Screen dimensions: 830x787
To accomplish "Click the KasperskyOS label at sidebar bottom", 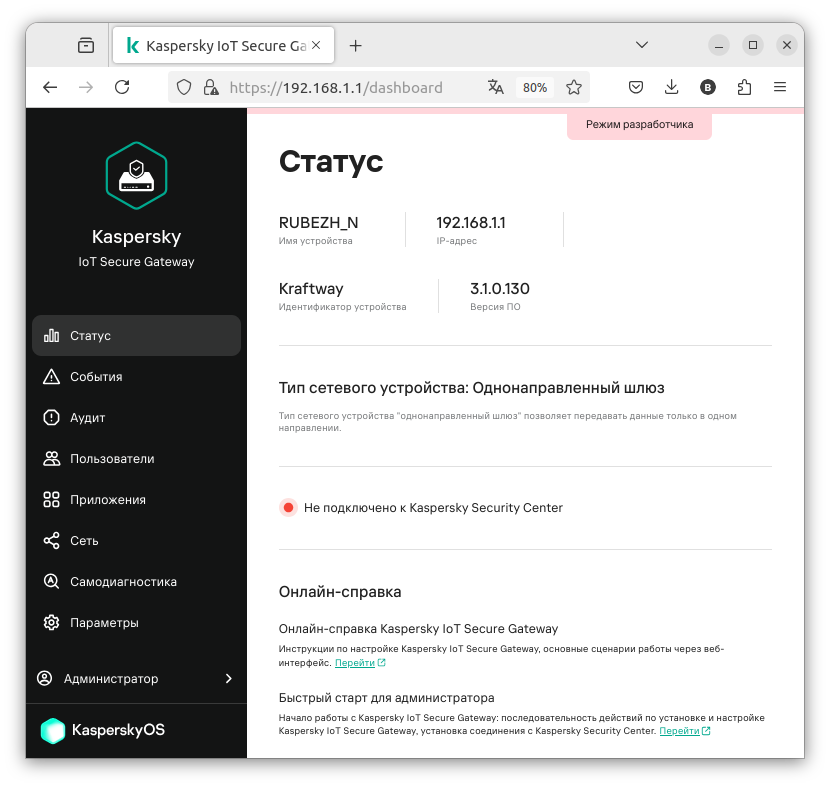I will (118, 730).
